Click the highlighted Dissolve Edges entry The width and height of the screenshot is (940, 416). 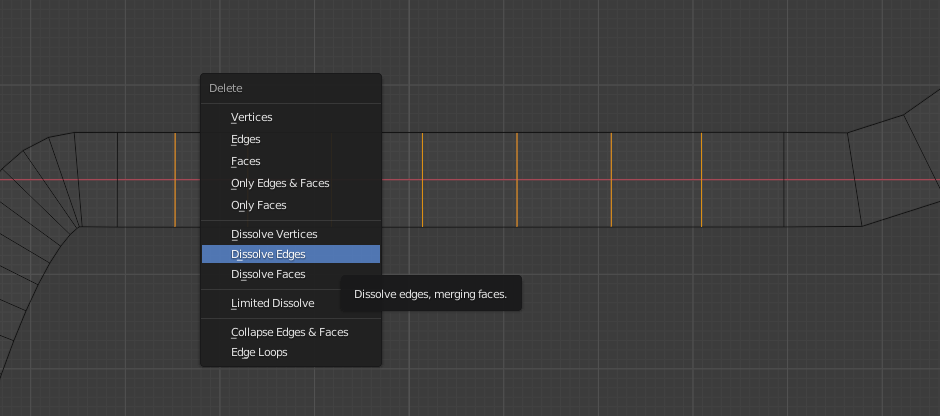pos(291,254)
